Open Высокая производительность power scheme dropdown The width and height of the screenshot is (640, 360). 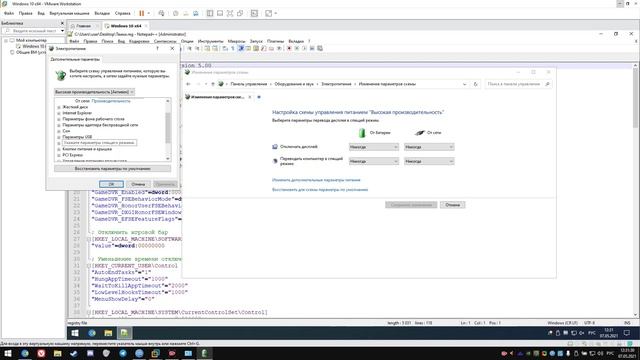pyautogui.click(x=94, y=92)
